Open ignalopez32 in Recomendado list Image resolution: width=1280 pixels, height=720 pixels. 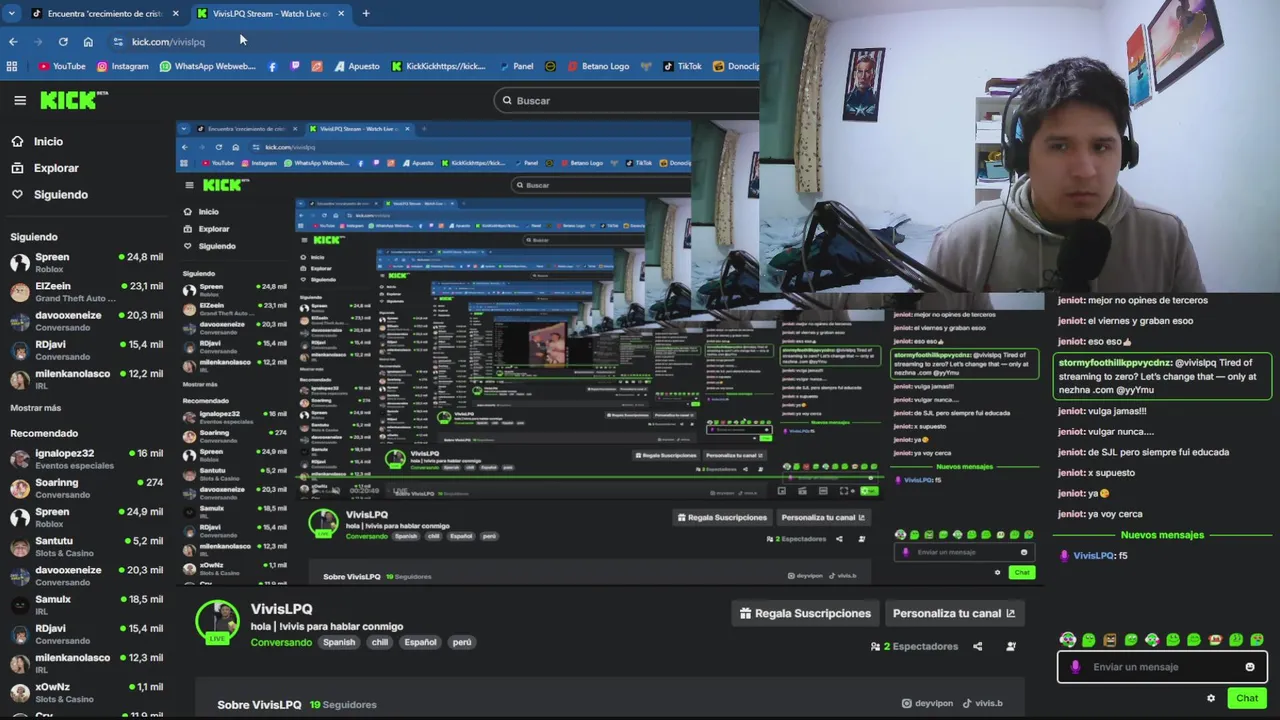click(x=86, y=458)
